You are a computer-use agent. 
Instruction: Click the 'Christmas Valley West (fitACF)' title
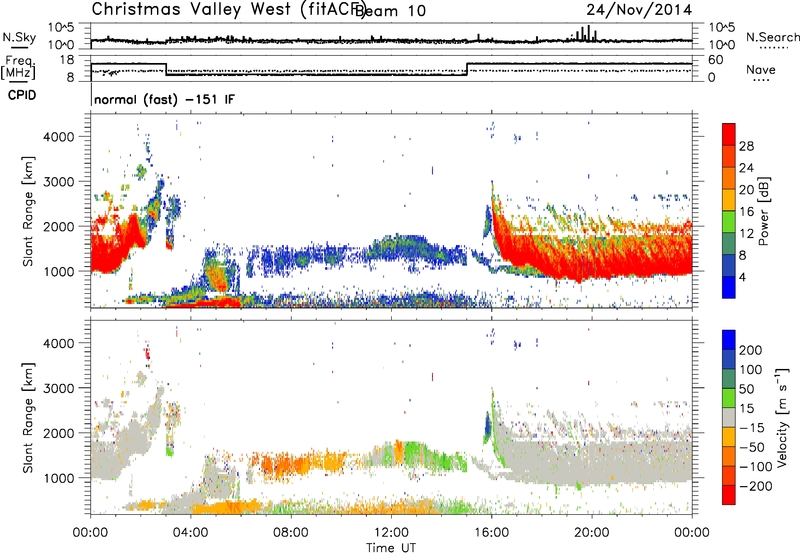(x=228, y=9)
